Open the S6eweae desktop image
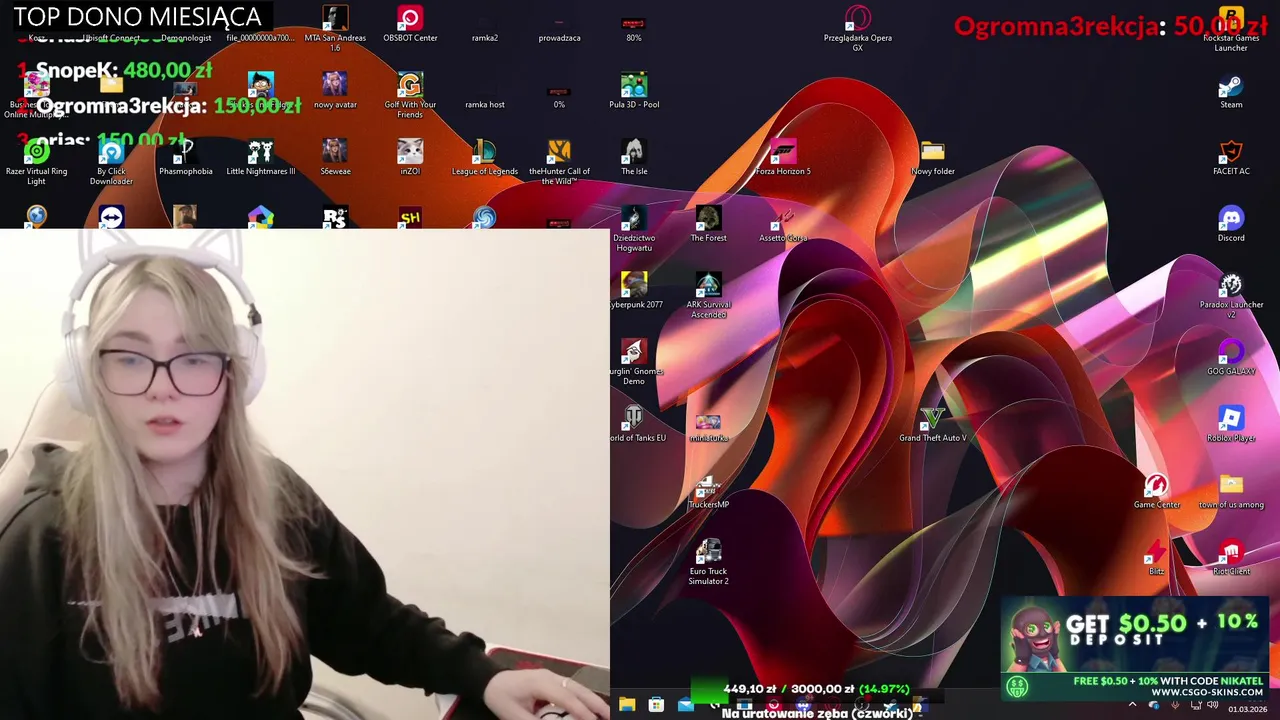This screenshot has width=1280, height=720. coord(335,158)
